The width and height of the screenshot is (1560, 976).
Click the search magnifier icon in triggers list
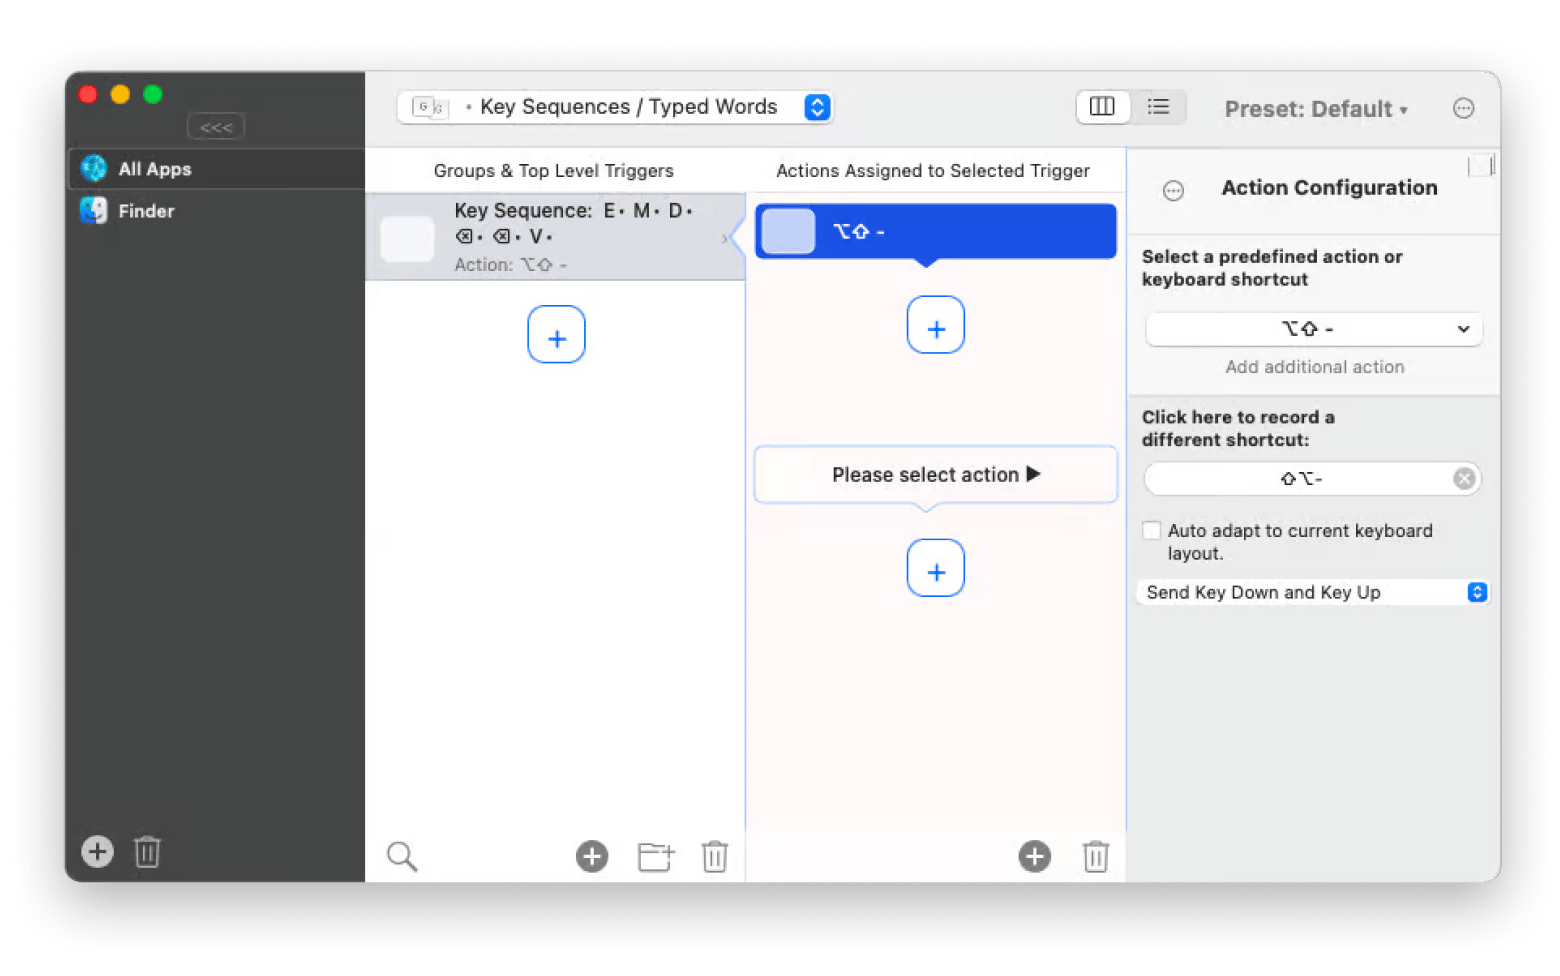click(x=401, y=856)
